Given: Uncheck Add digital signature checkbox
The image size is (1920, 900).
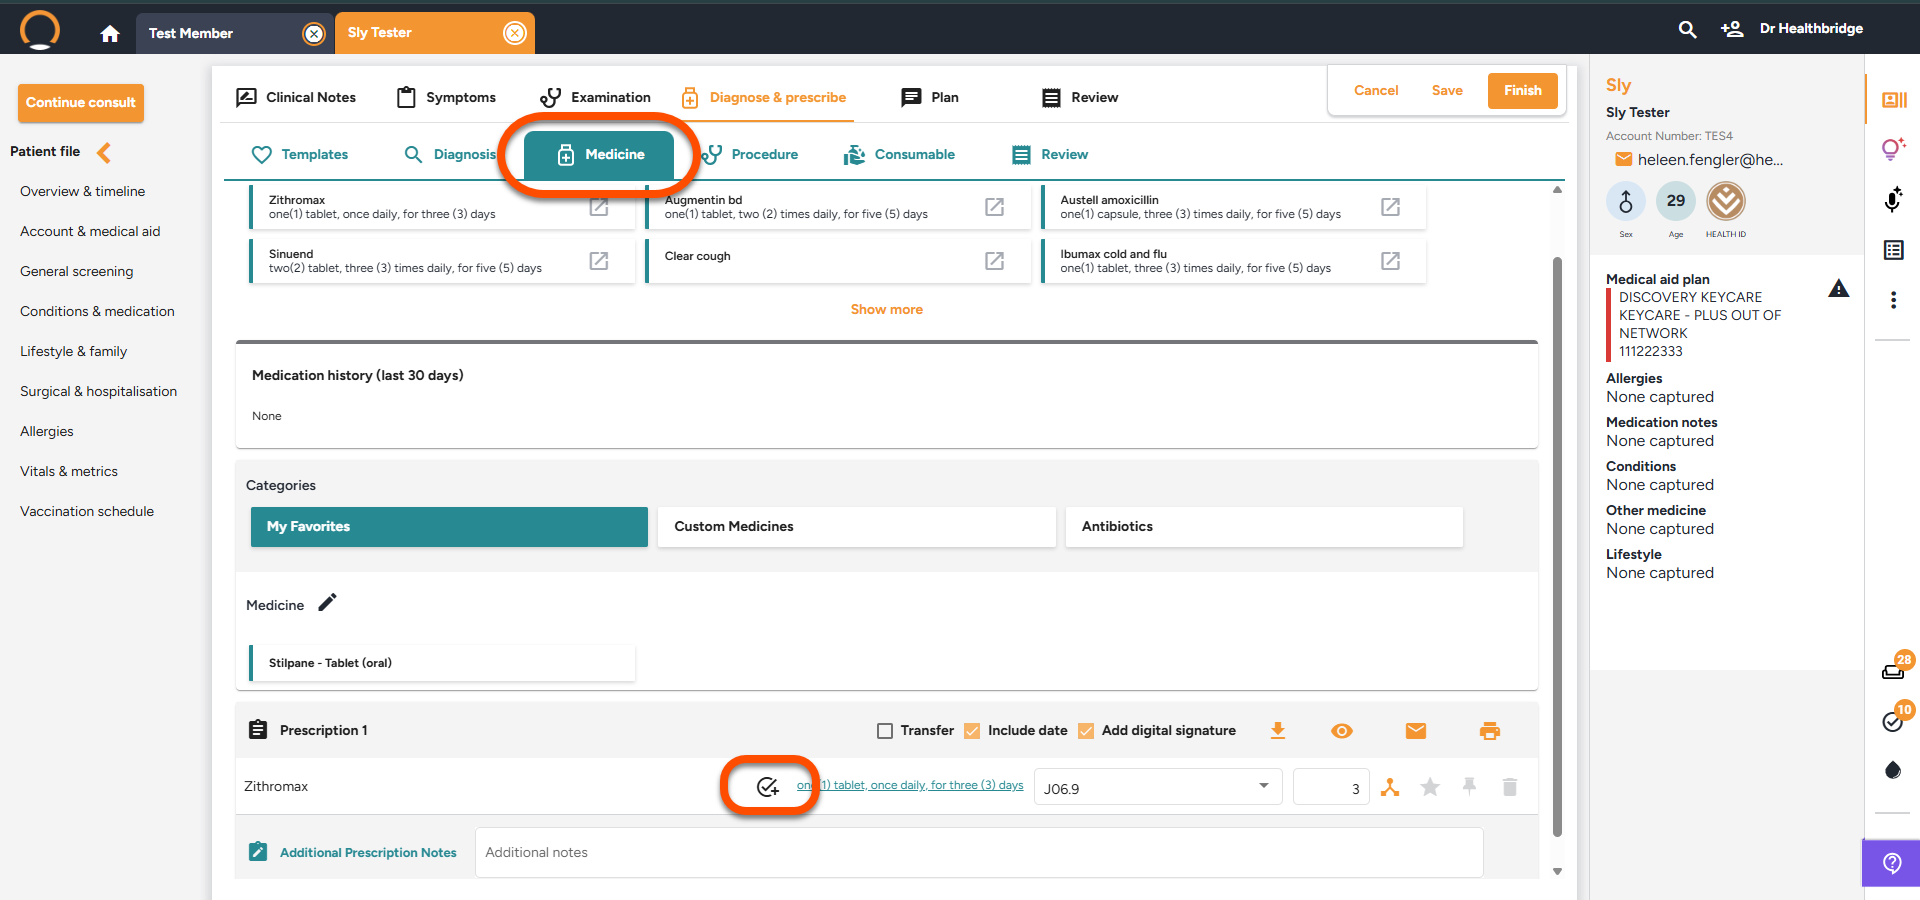Looking at the screenshot, I should coord(1086,731).
